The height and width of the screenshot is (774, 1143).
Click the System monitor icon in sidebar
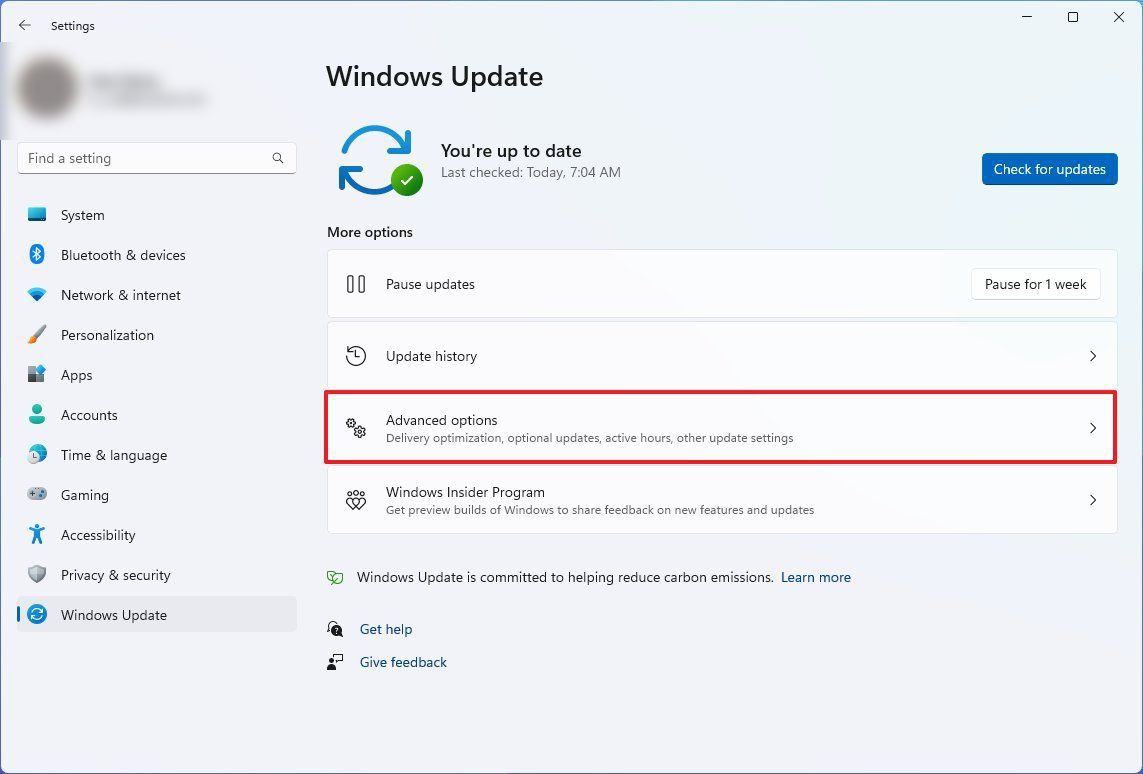click(36, 214)
